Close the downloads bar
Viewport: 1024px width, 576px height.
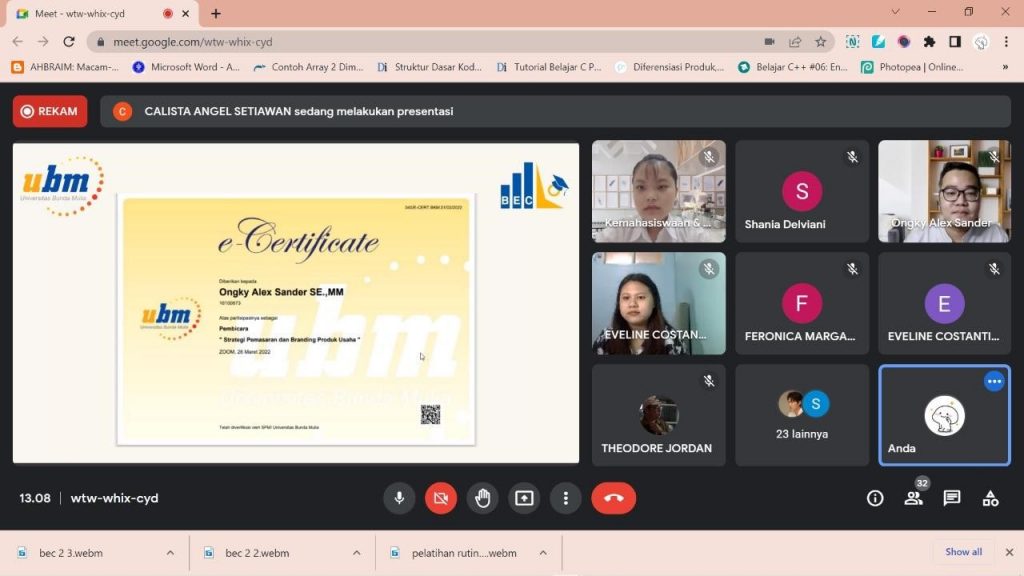tap(1009, 552)
